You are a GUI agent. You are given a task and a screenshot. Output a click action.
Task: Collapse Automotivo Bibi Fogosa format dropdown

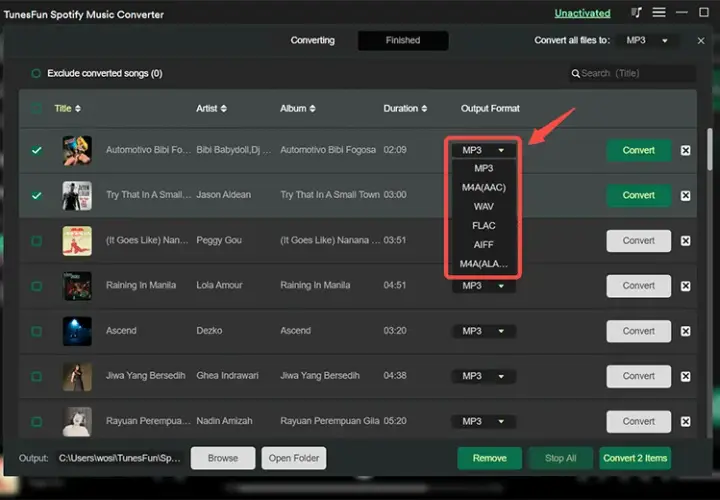[x=484, y=150]
